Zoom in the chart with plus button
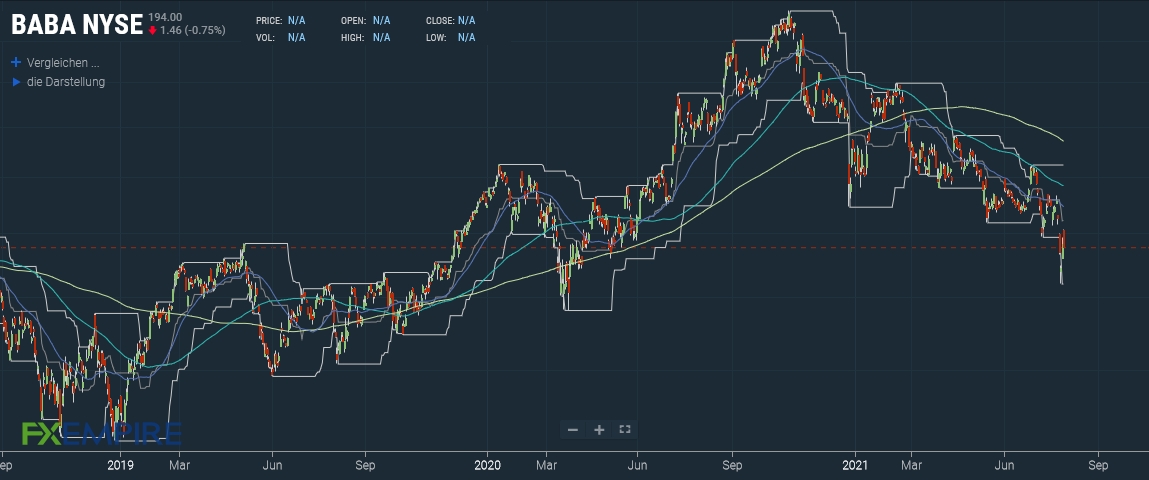Screen dimensions: 1149x480 (x=599, y=429)
